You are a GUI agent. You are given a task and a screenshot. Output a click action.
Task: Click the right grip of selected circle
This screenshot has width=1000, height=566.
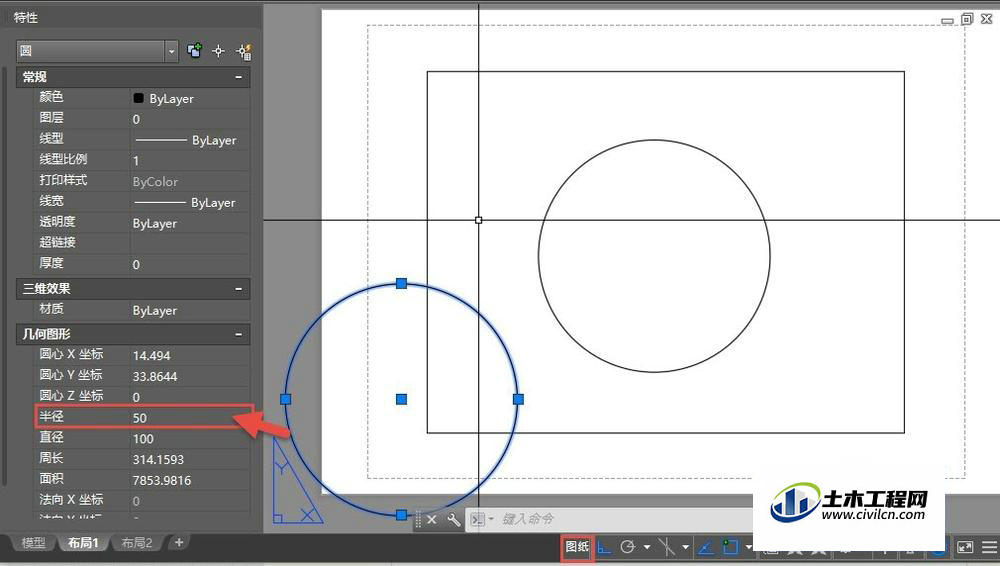point(518,399)
